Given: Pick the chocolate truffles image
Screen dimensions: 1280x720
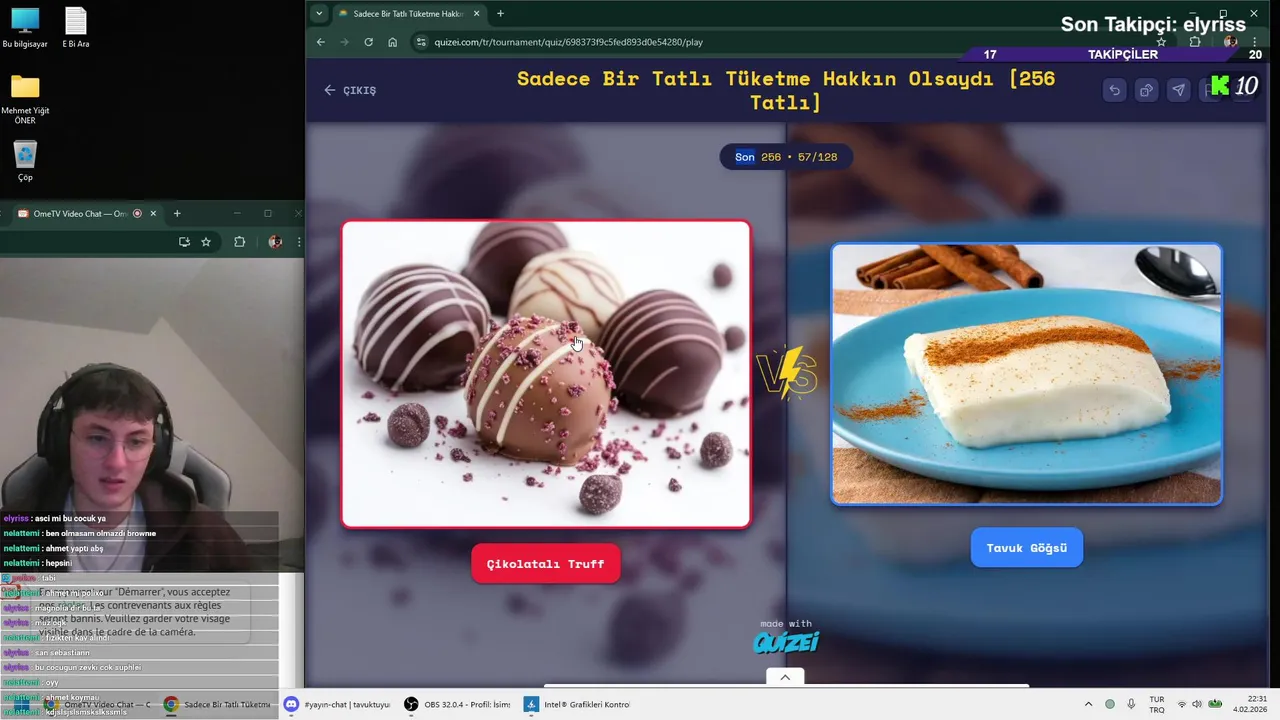Looking at the screenshot, I should tap(546, 374).
